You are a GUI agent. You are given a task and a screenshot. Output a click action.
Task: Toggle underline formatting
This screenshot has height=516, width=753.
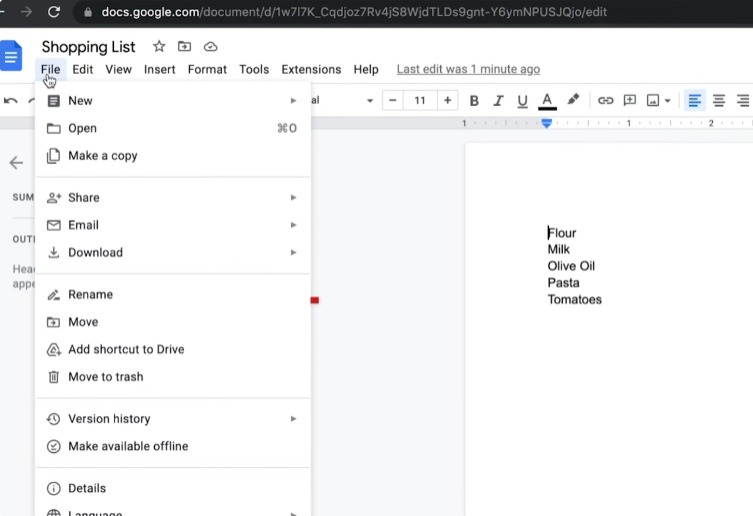coord(522,100)
